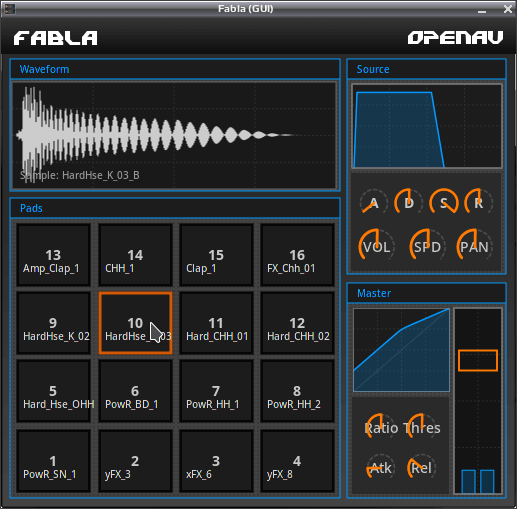Select pad 8 PowR_HH_2
Screen dimensions: 517x509
click(x=297, y=391)
